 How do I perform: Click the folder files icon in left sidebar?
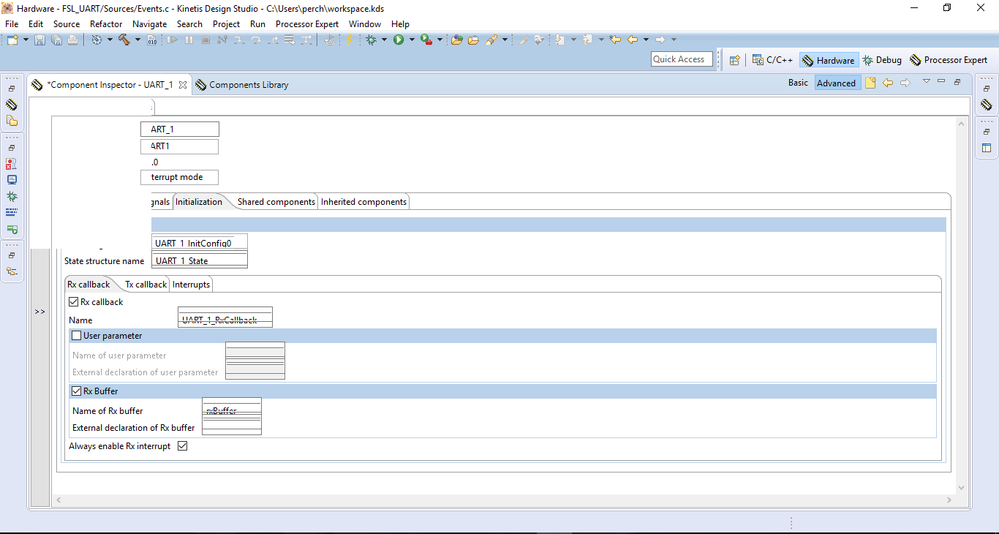click(11, 120)
